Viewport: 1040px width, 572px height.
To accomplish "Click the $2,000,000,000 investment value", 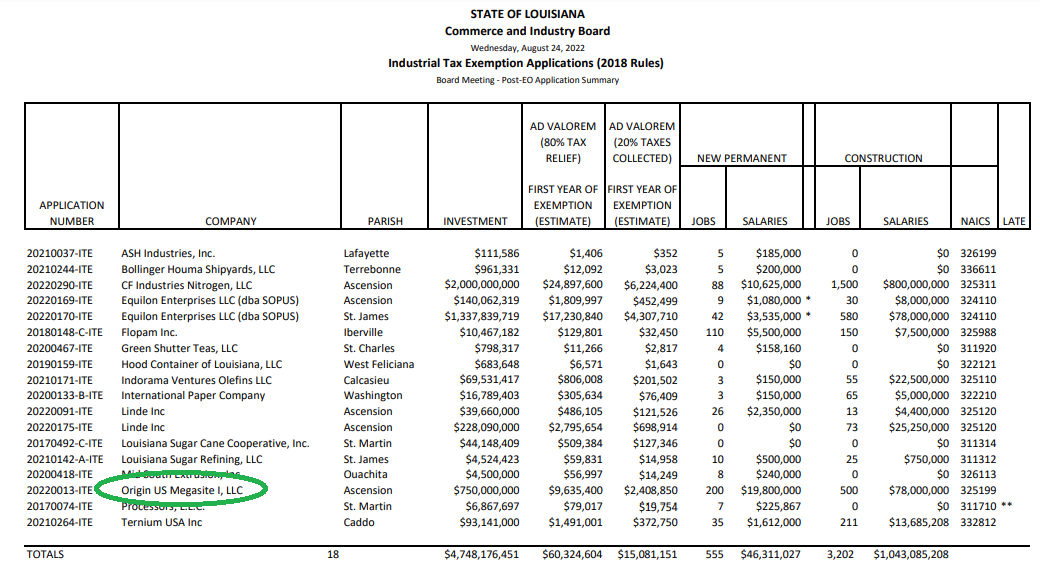I will [x=482, y=285].
